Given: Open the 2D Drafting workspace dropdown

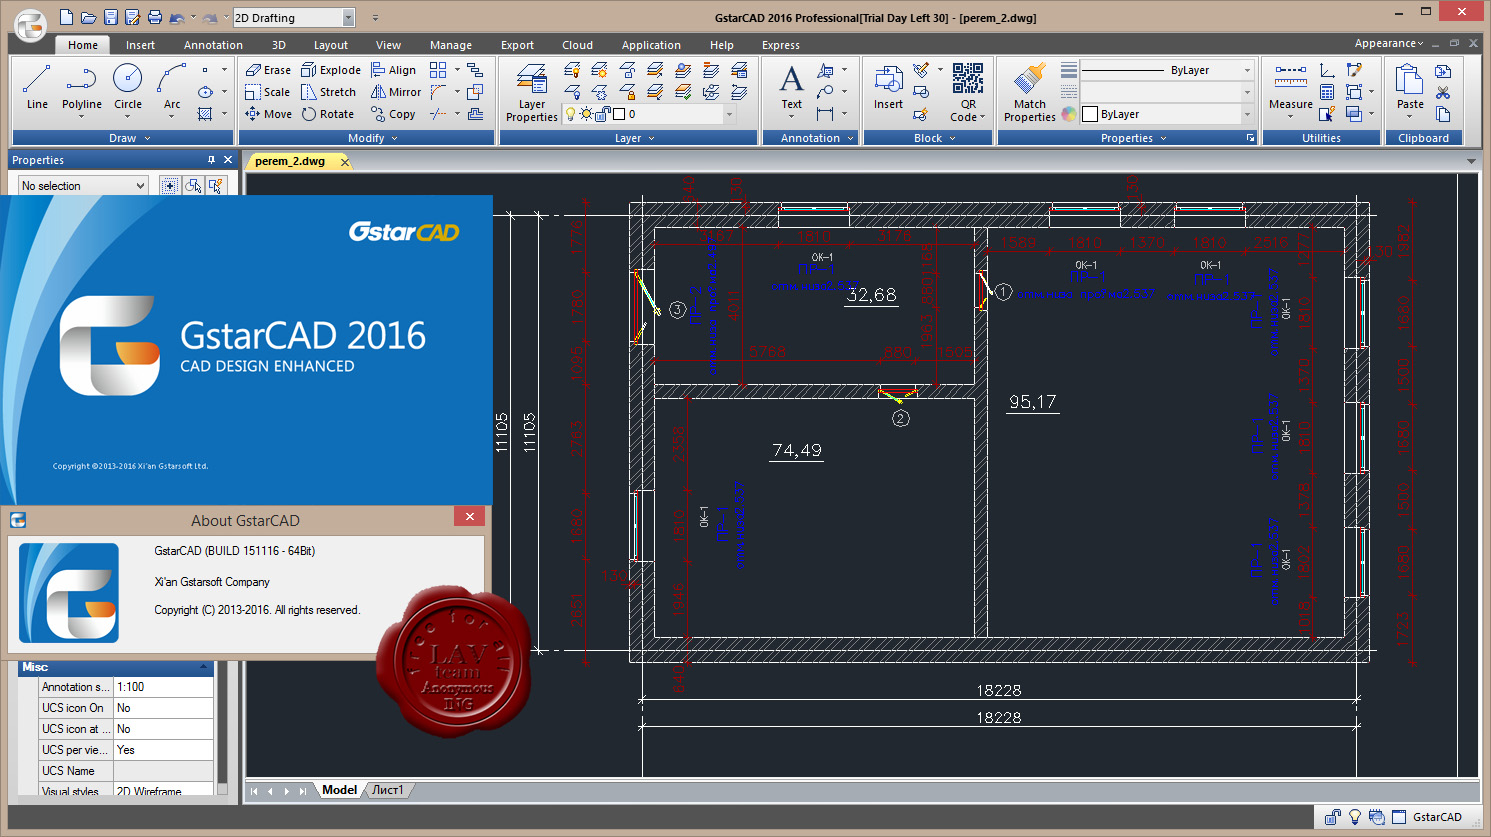Looking at the screenshot, I should pos(349,18).
